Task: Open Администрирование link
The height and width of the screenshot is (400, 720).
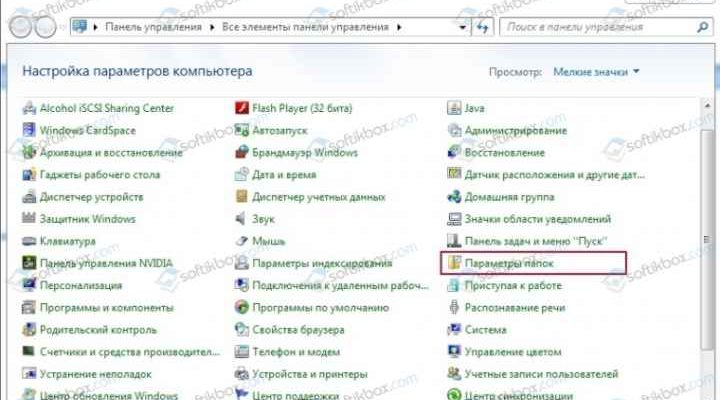Action: click(516, 131)
